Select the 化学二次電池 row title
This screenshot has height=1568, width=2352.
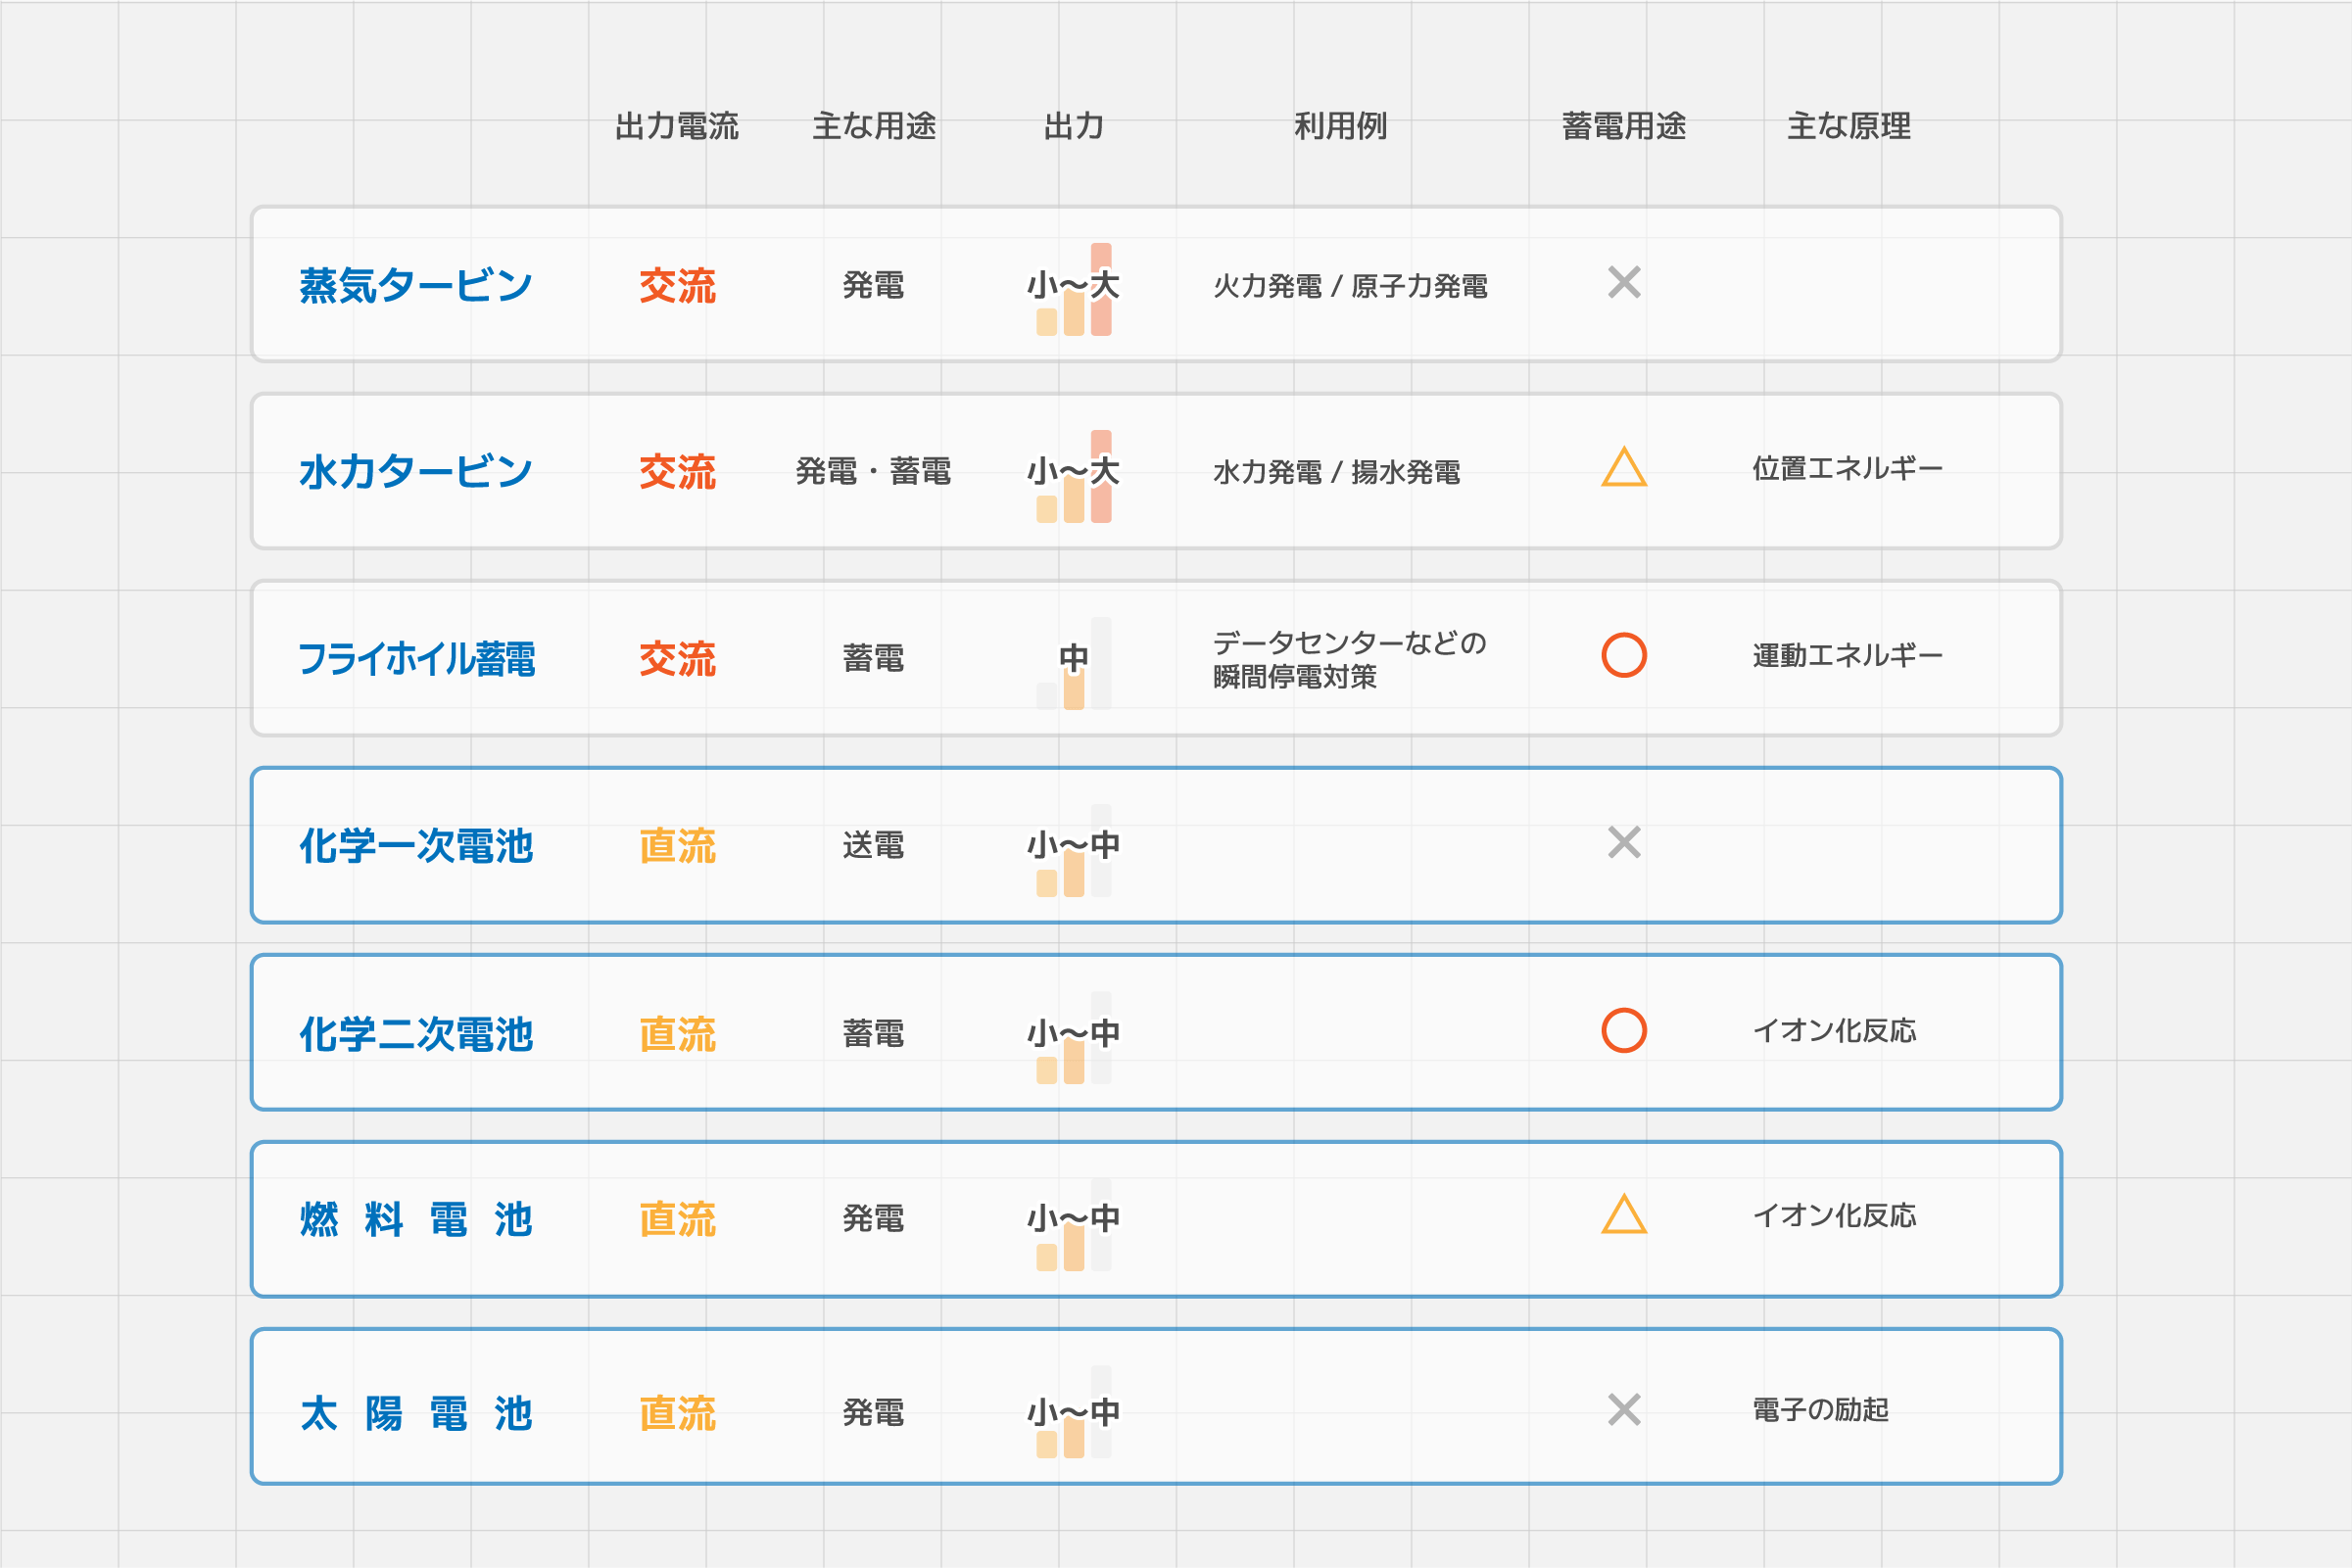tap(416, 1034)
